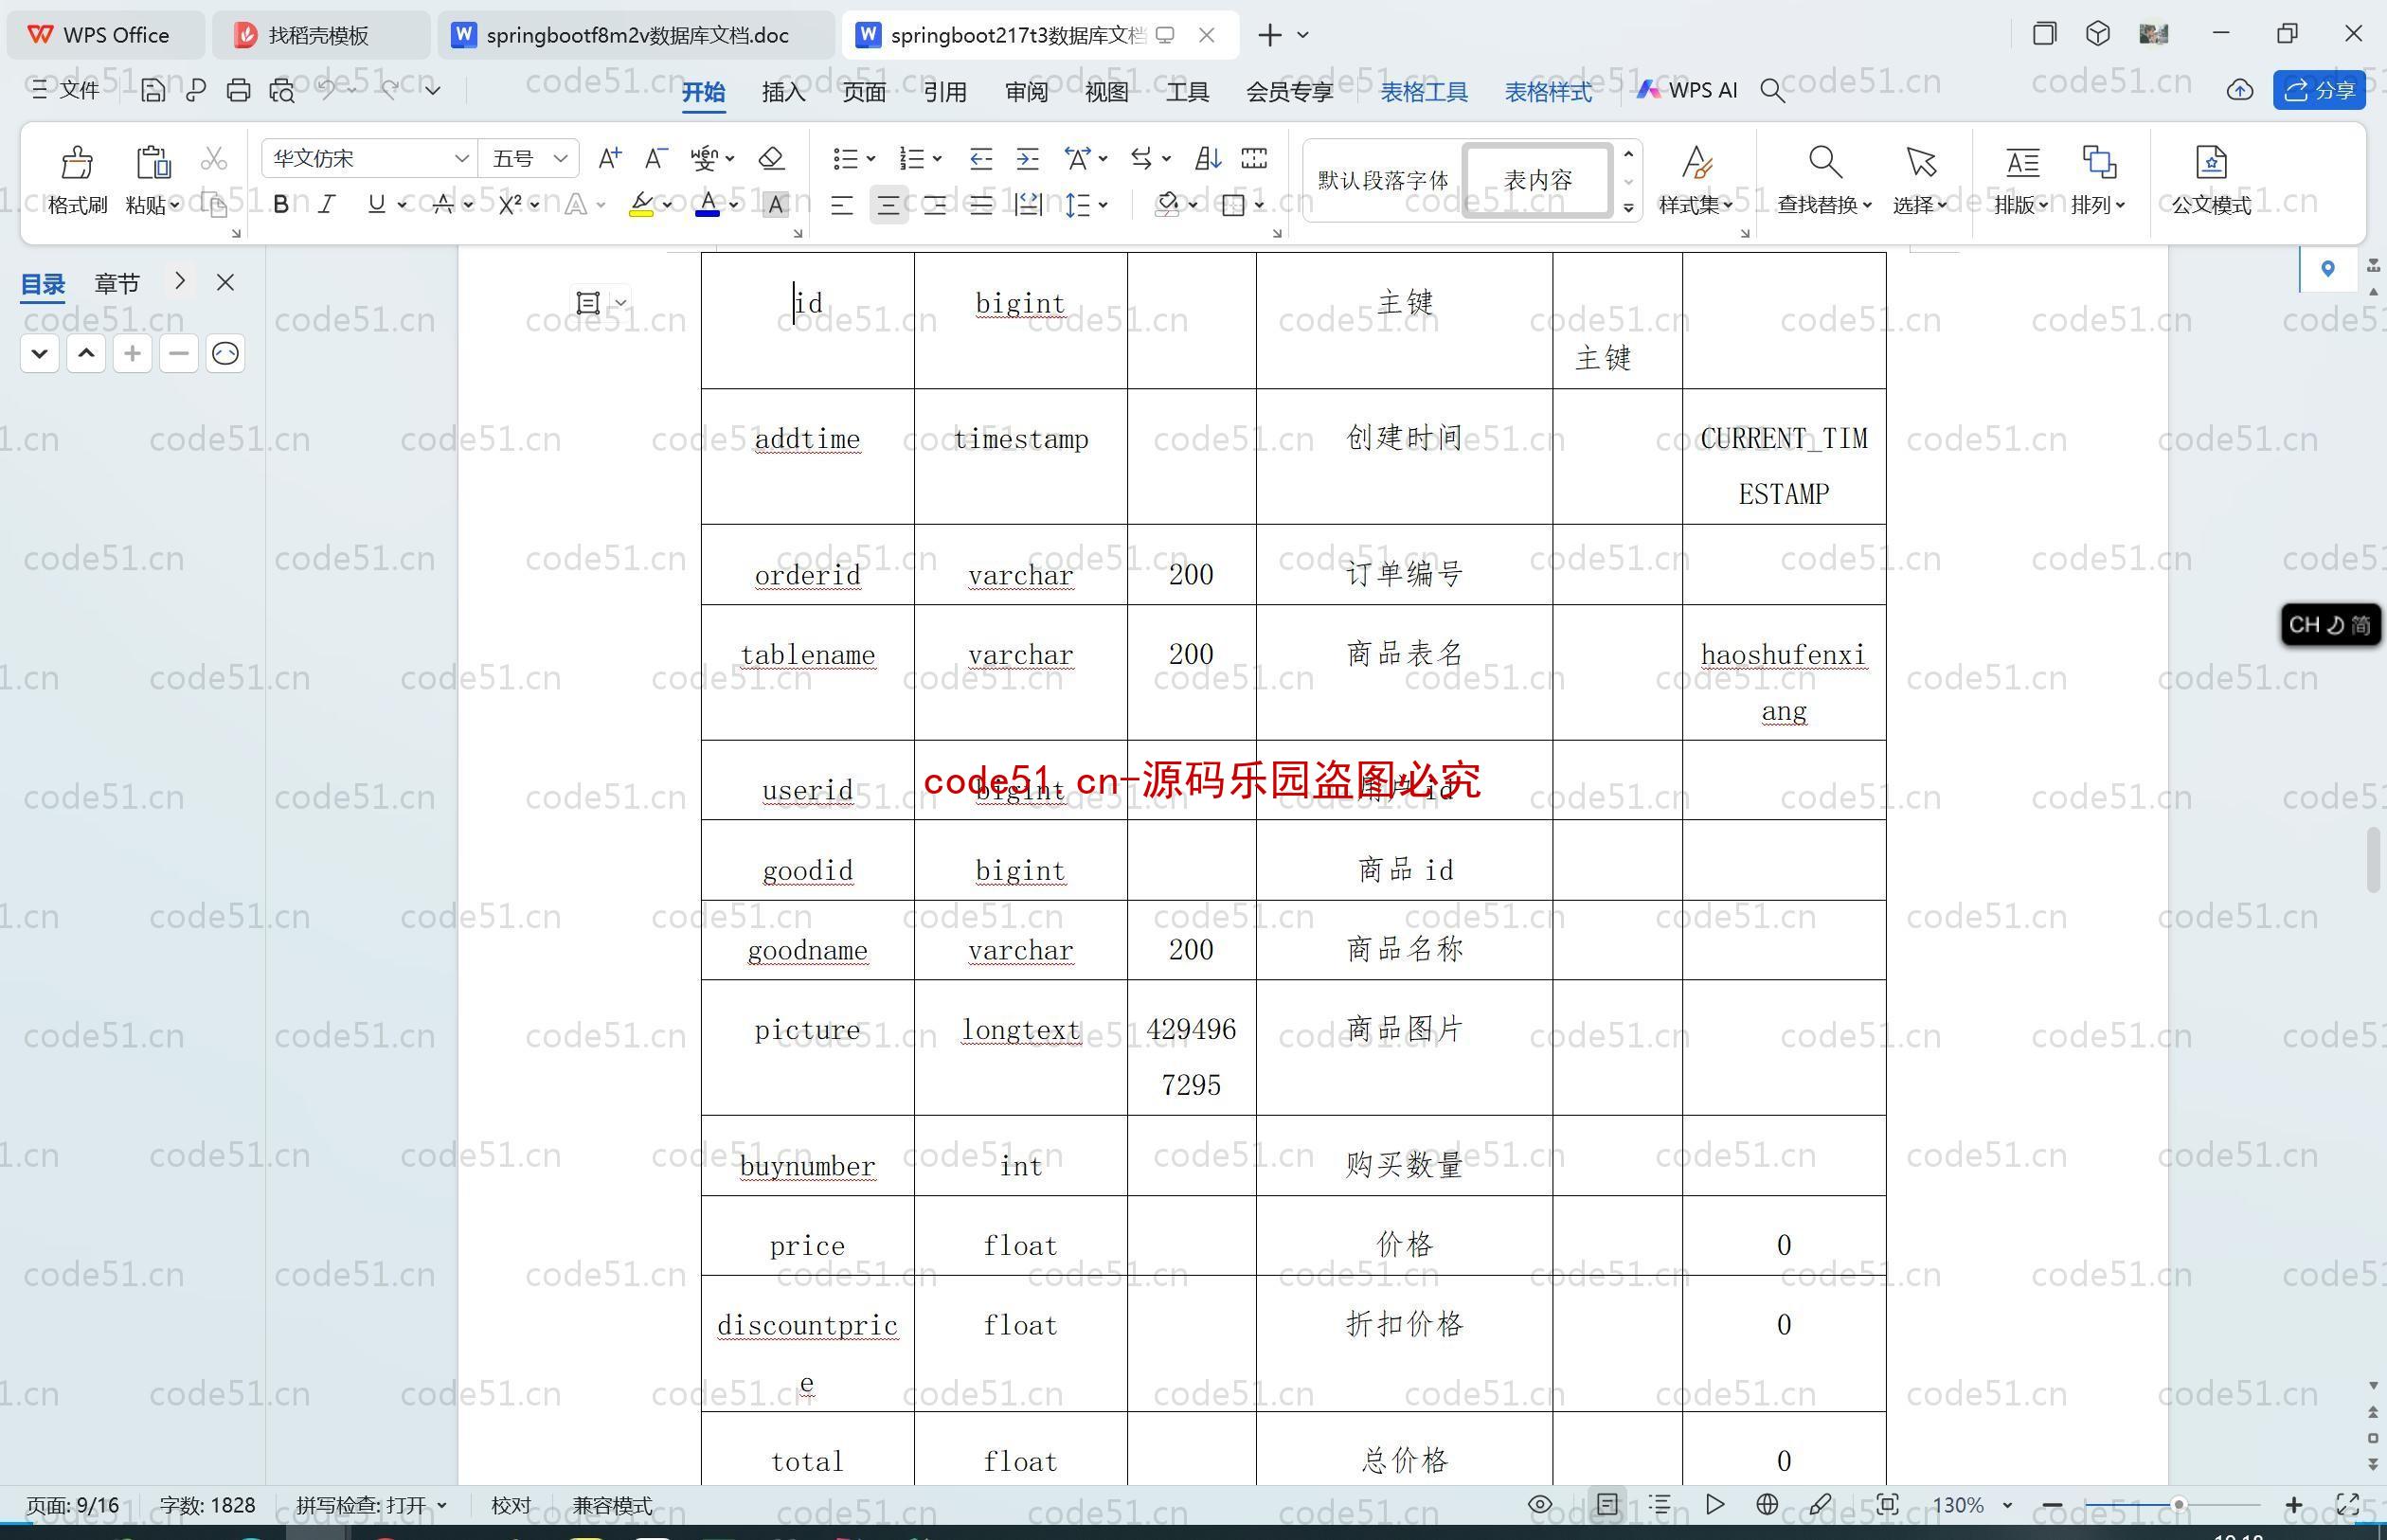2387x1540 pixels.
Task: Click the WPS AI button
Action: (1687, 91)
